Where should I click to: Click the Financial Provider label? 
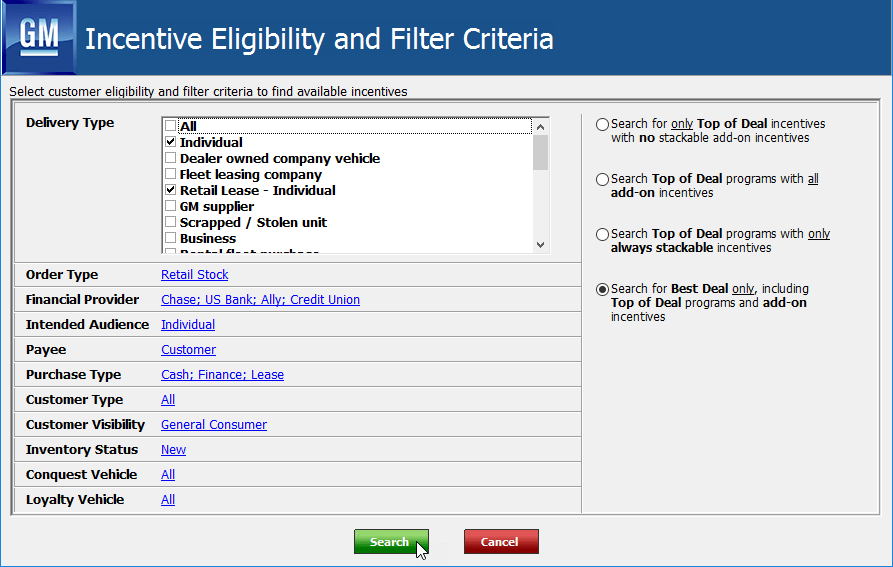83,299
